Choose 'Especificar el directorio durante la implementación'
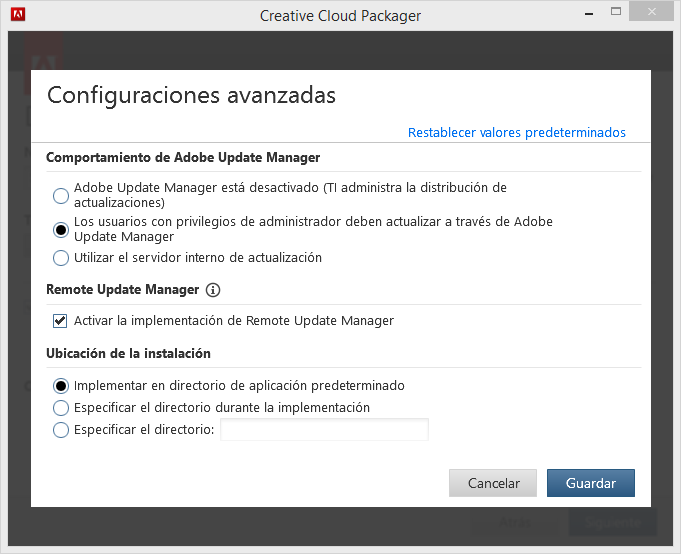The image size is (681, 554). pos(61,408)
